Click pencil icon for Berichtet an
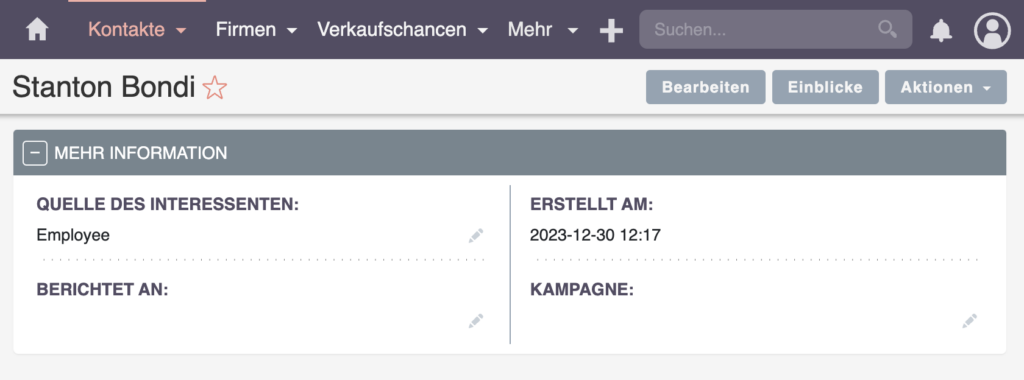The height and width of the screenshot is (380, 1024). [476, 321]
